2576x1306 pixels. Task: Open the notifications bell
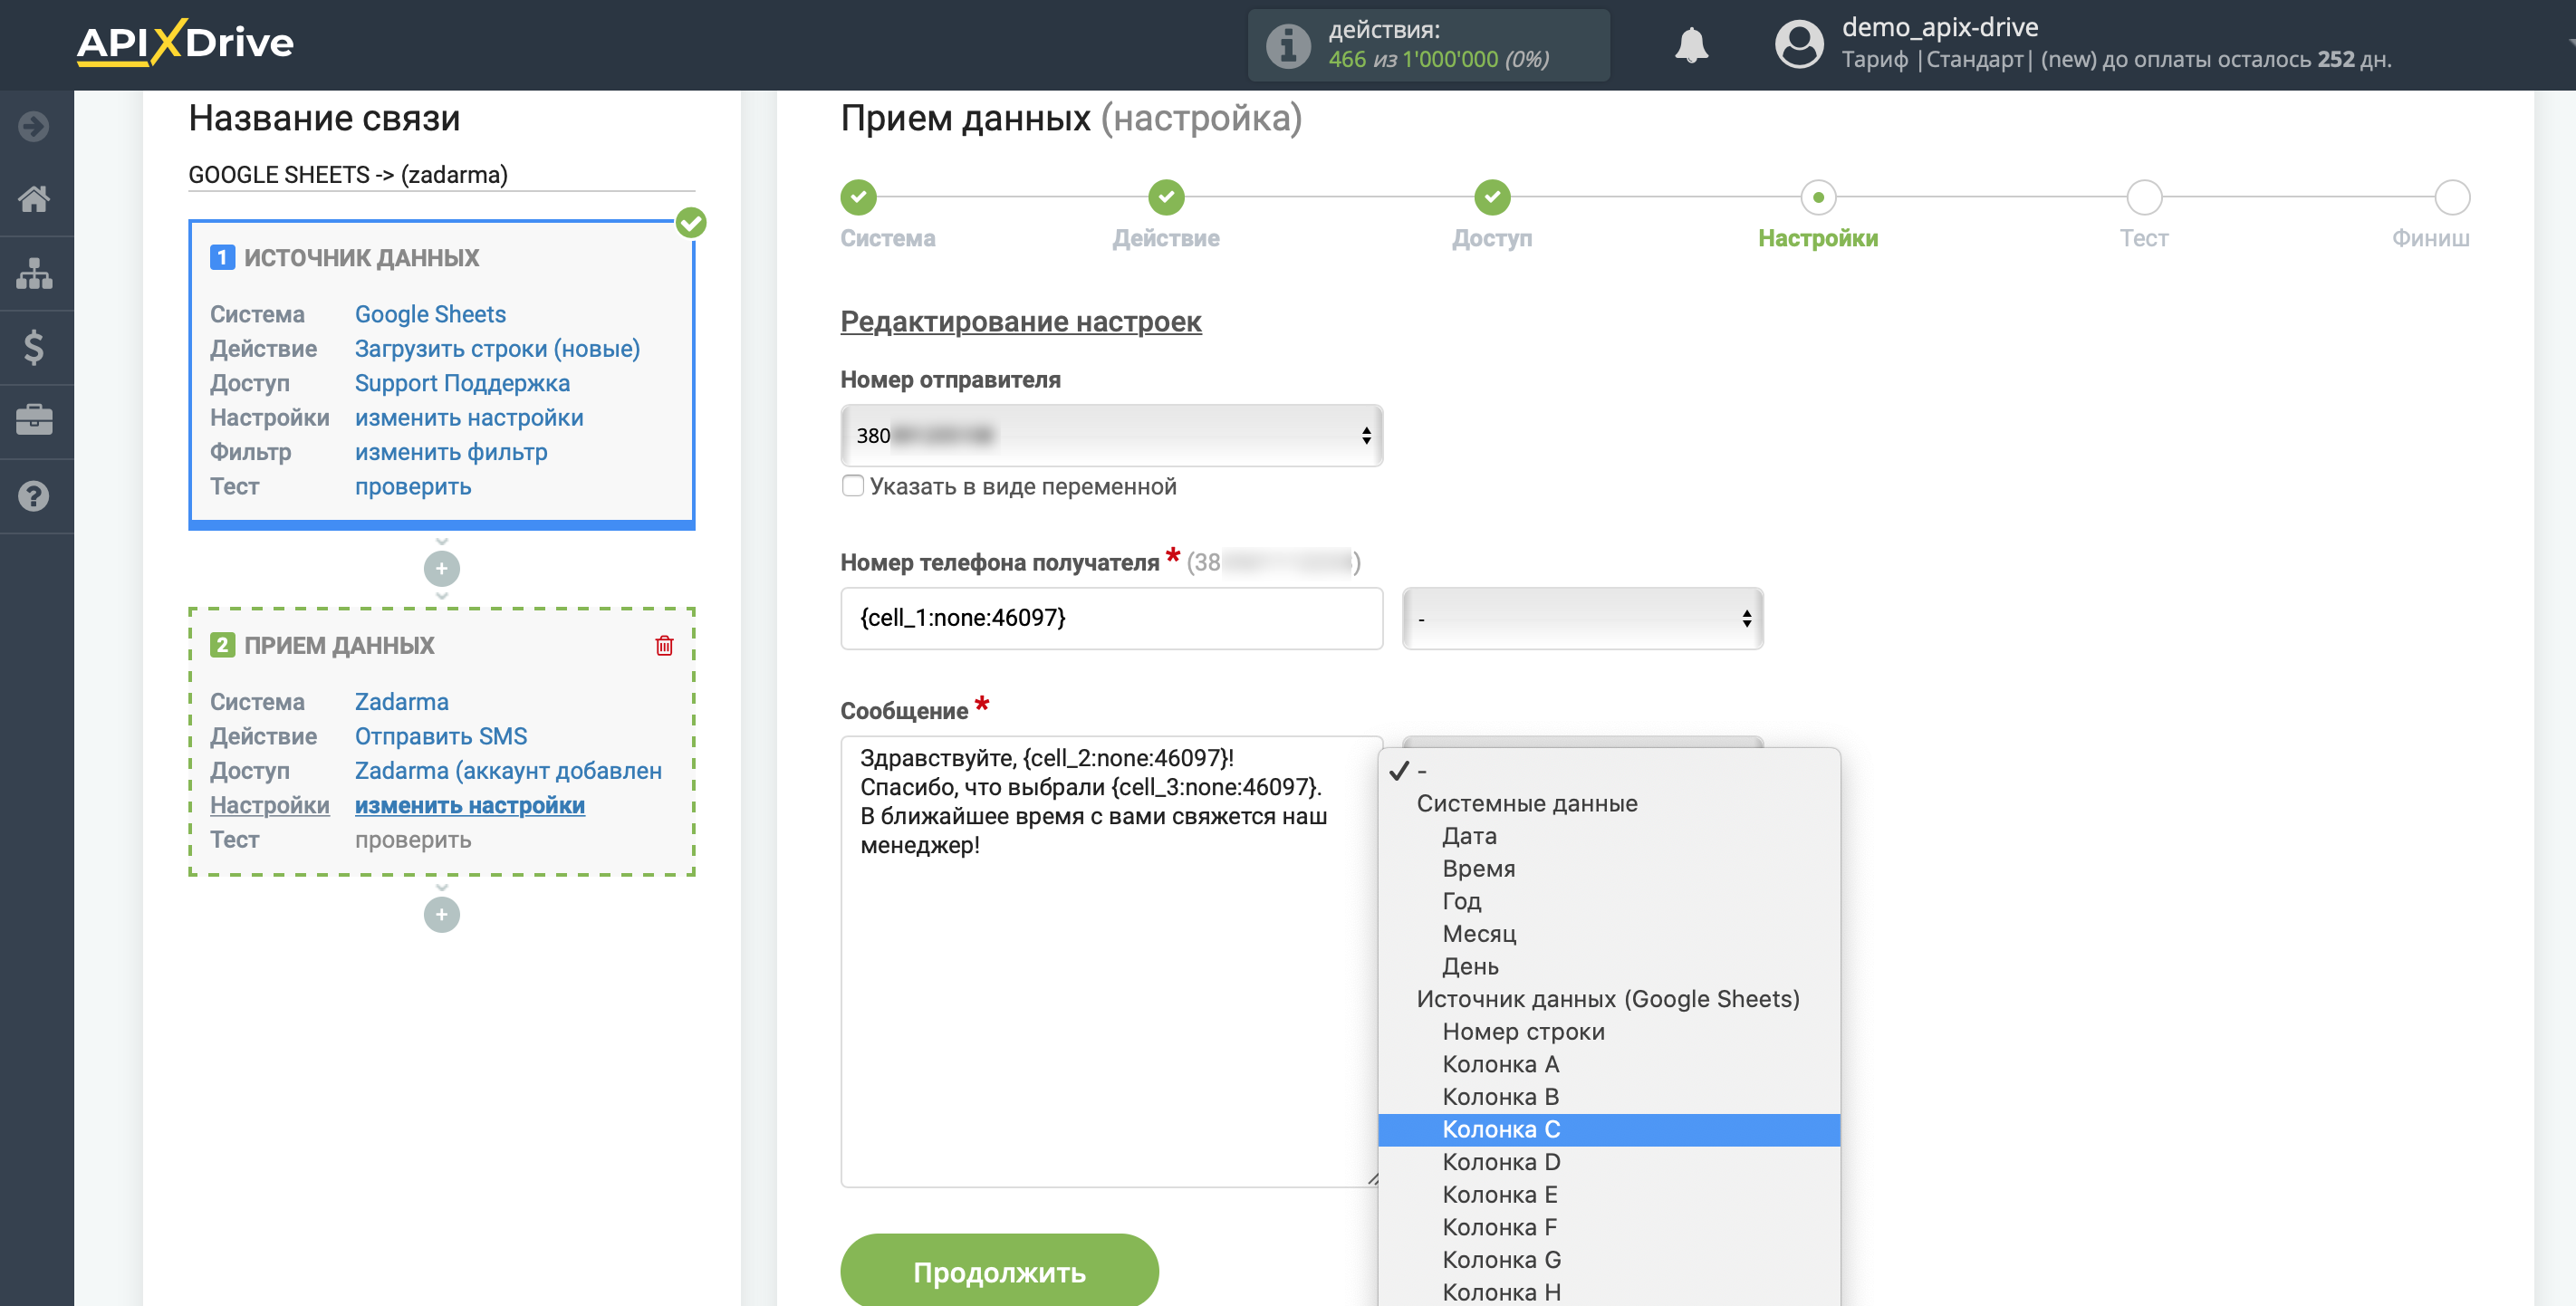(1691, 45)
